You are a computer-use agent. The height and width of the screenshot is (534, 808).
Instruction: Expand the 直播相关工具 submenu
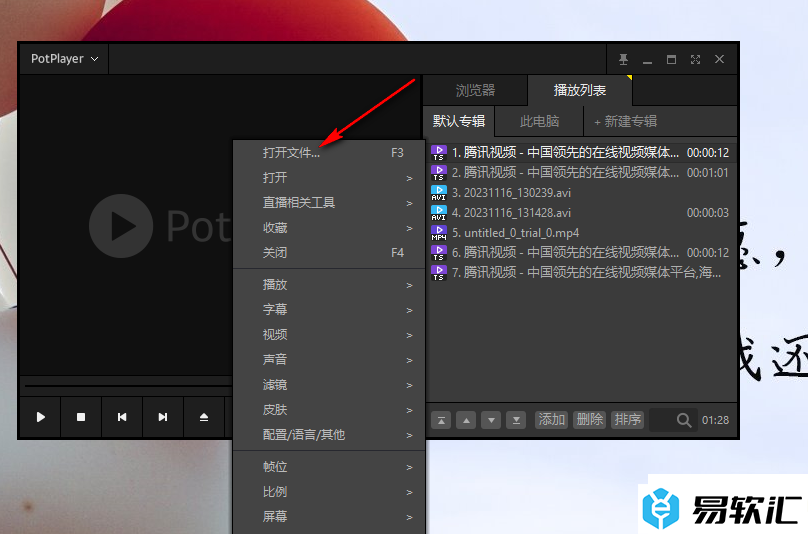click(x=330, y=203)
